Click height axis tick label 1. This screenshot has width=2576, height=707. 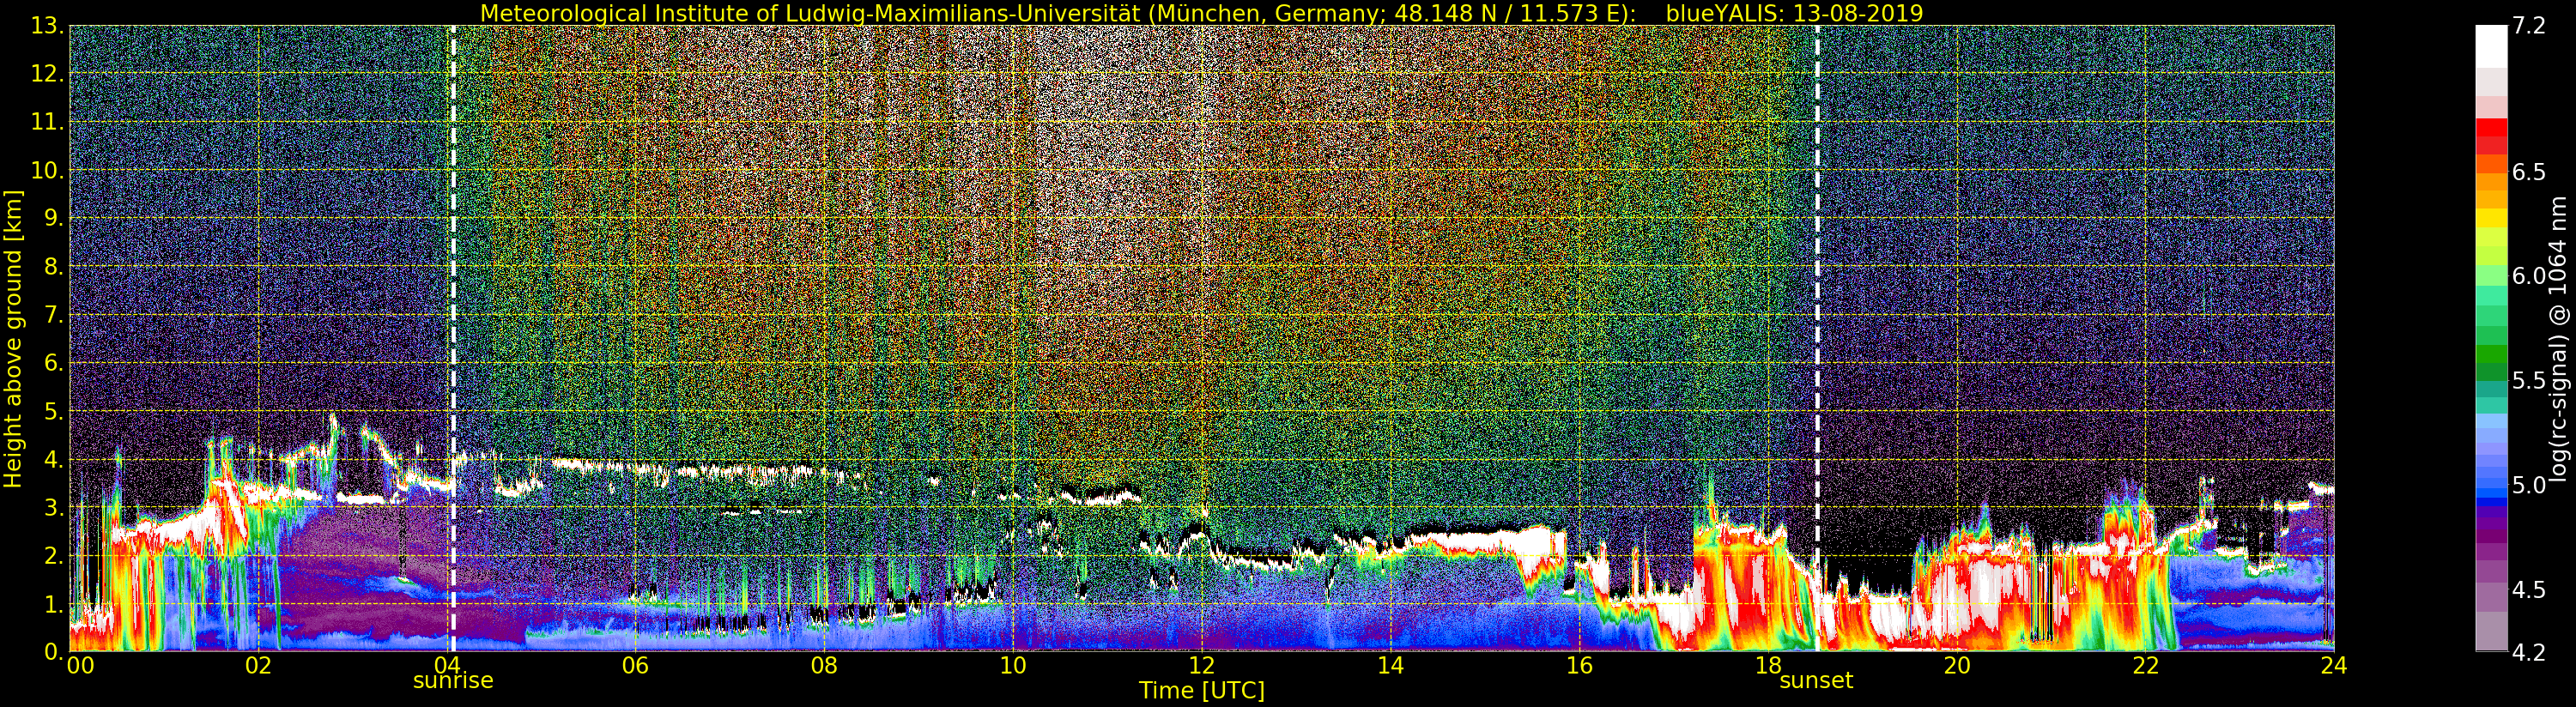(x=53, y=604)
